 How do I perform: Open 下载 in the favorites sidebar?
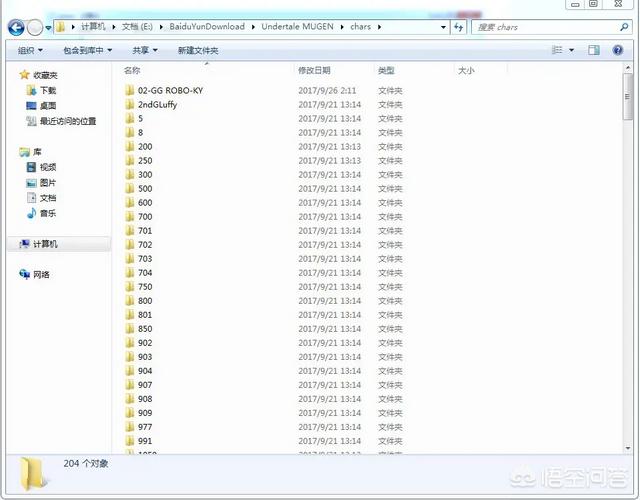(48, 90)
